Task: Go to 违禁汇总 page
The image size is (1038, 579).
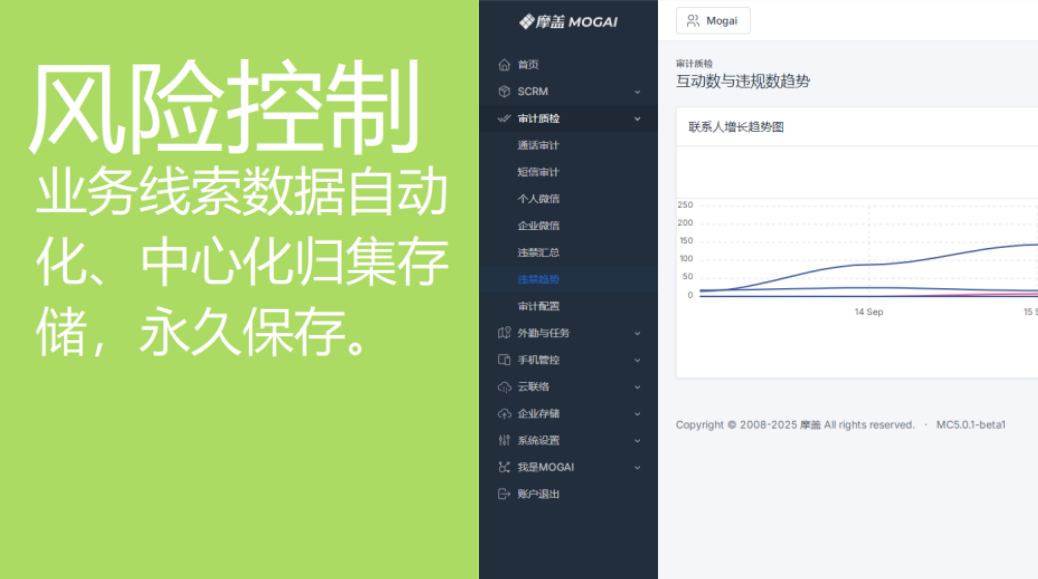Action: tap(538, 253)
